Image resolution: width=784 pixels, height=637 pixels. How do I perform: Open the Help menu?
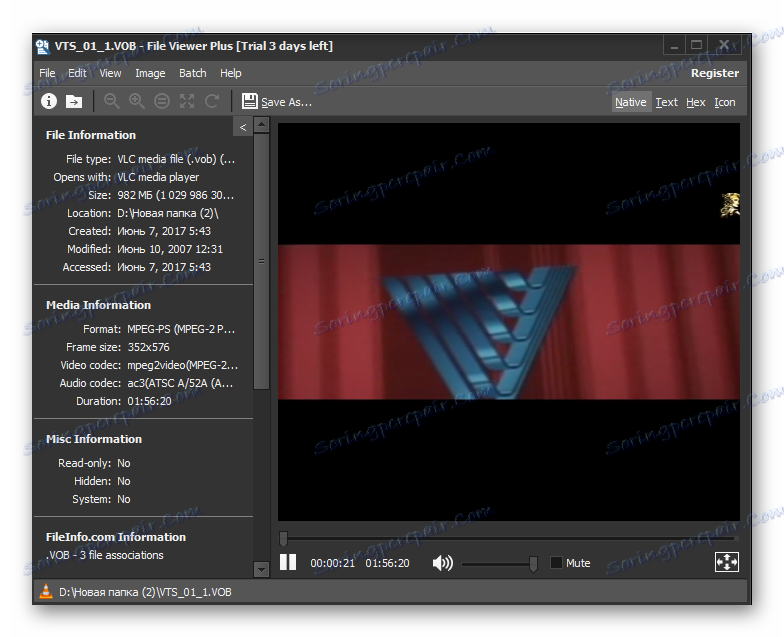pos(230,73)
